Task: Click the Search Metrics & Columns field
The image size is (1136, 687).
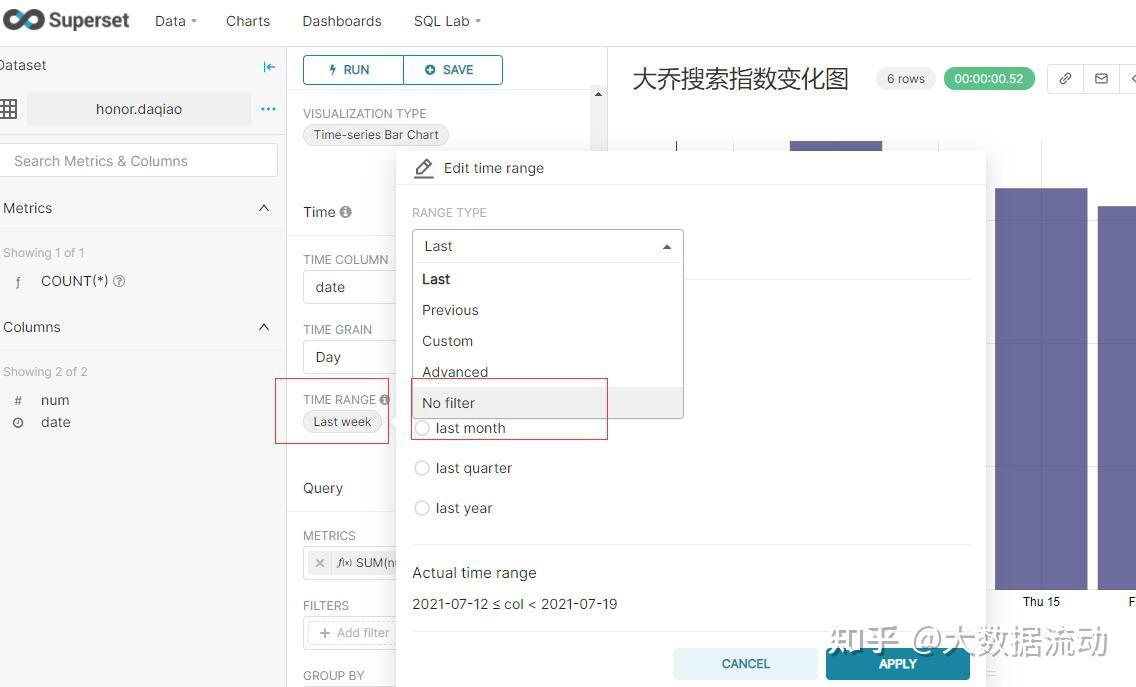Action: click(x=139, y=160)
